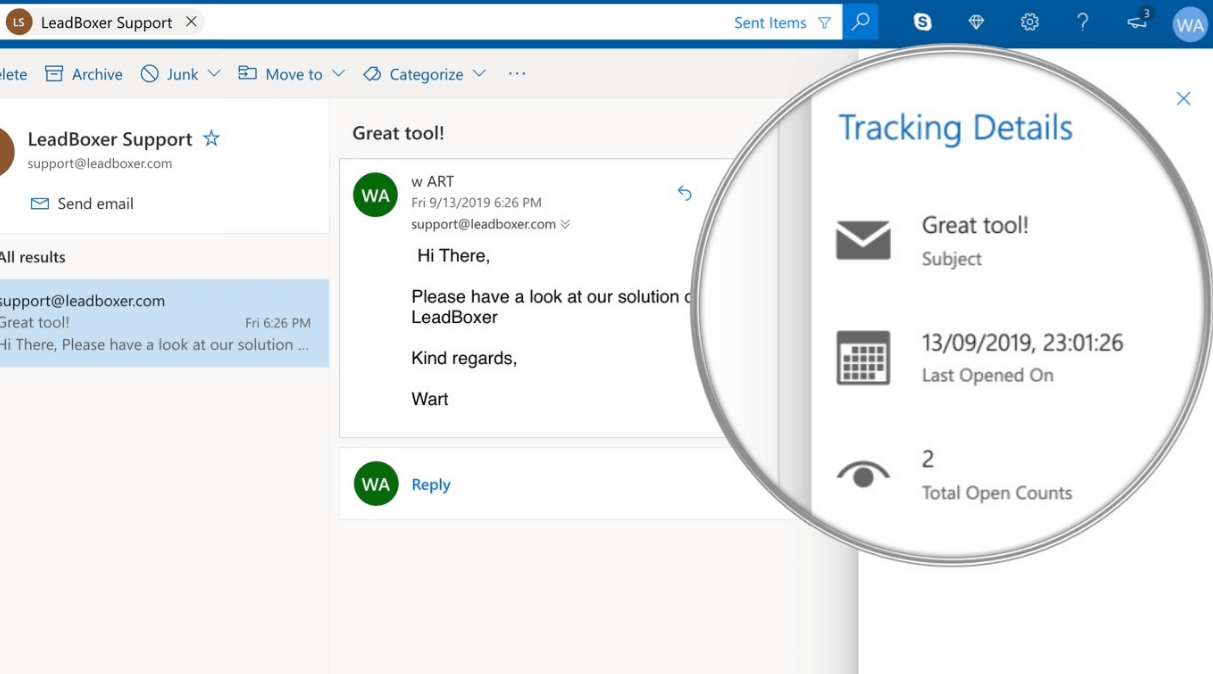The height and width of the screenshot is (674, 1213).
Task: Click the LS avatar in search chip
Action: [x=18, y=22]
